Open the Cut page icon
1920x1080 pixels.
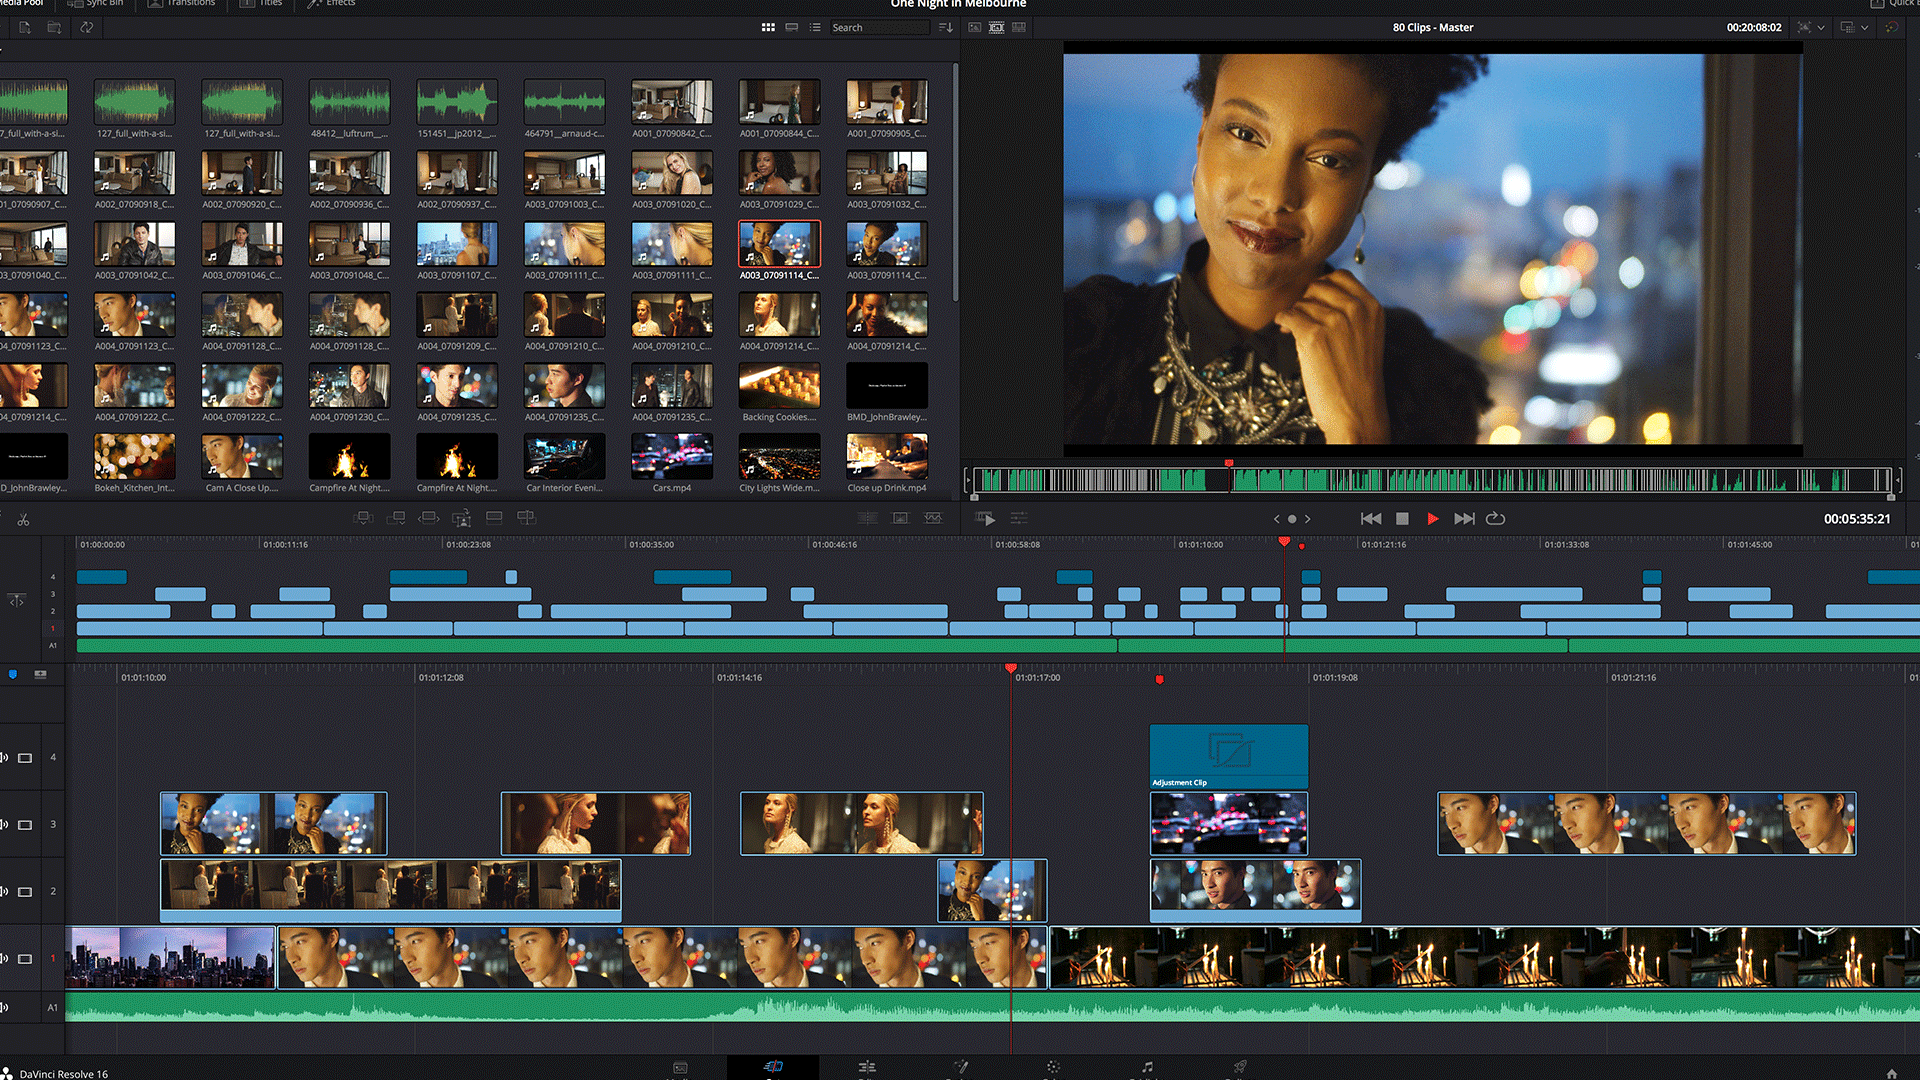(x=773, y=1067)
